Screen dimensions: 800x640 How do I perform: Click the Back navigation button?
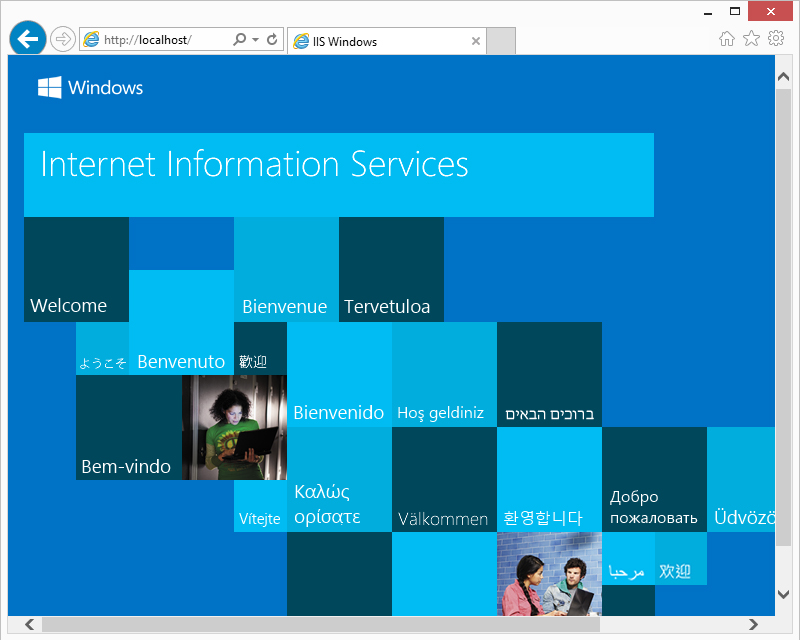[x=28, y=38]
